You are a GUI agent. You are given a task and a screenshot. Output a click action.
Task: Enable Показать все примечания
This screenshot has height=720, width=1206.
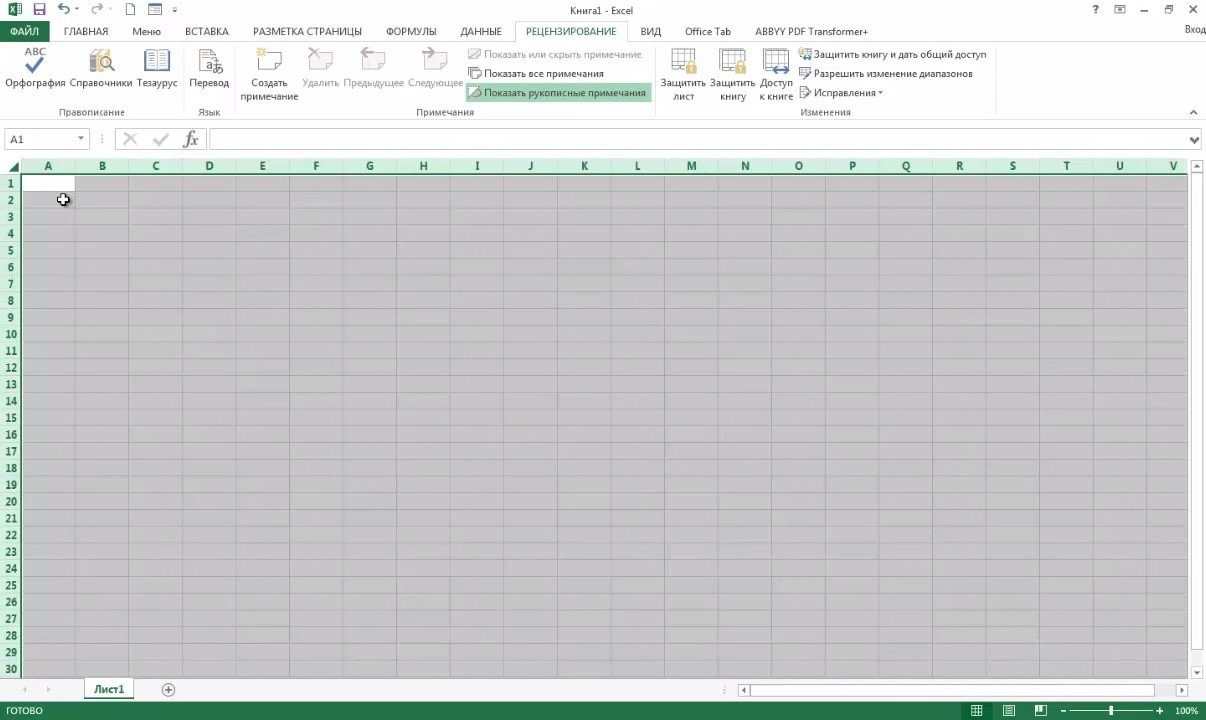[x=541, y=73]
